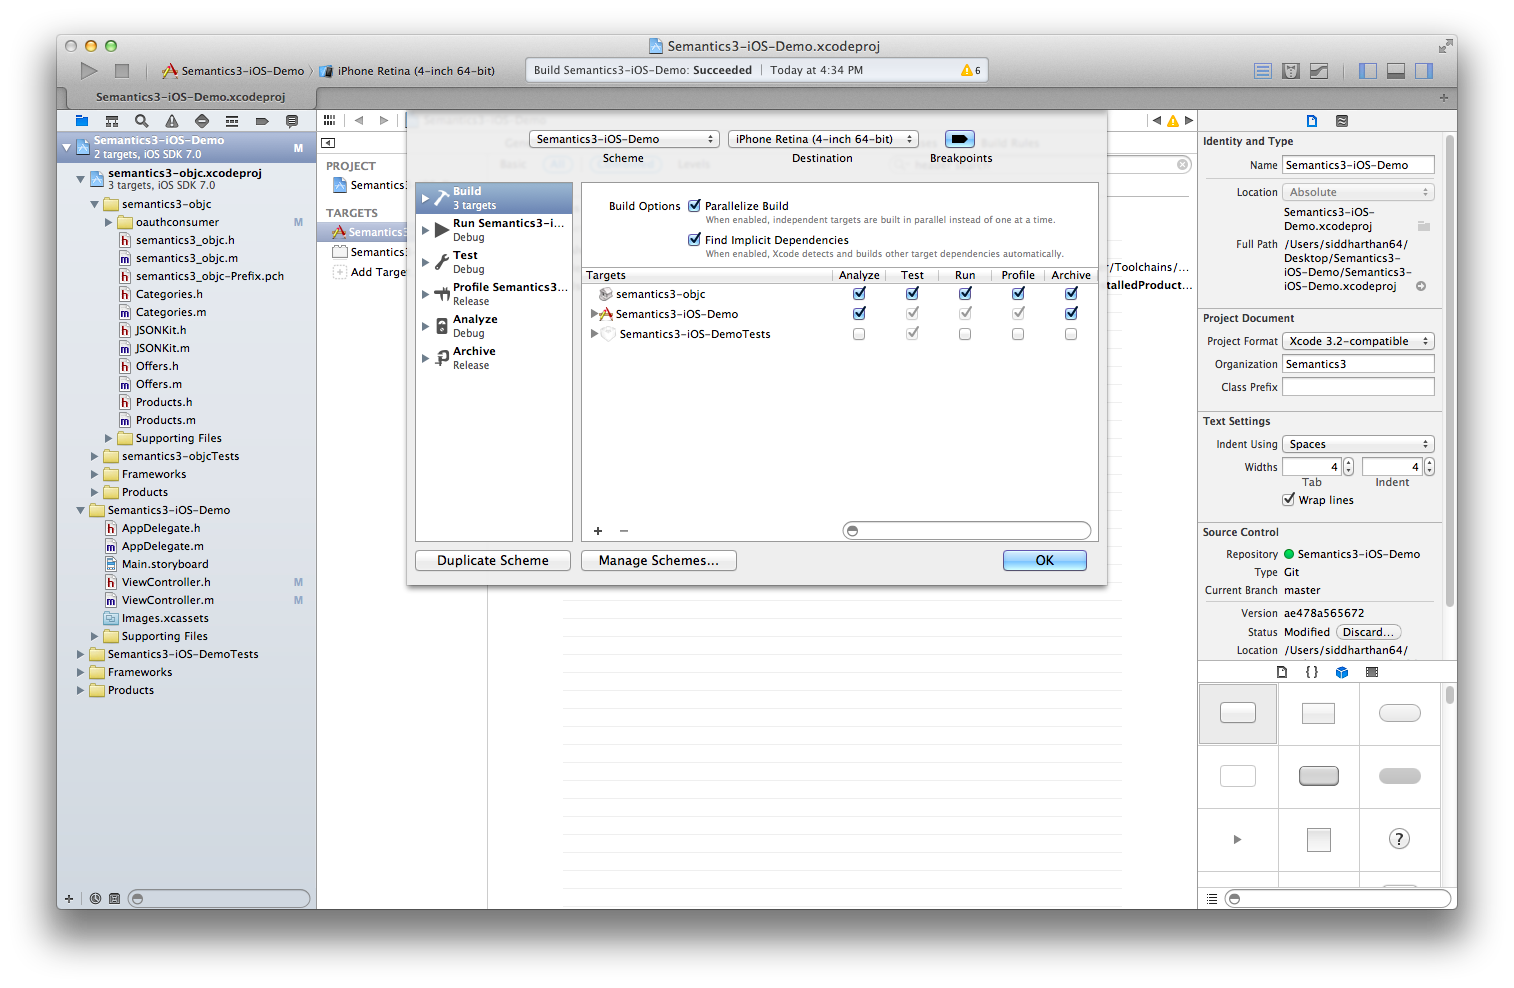The image size is (1514, 988).
Task: Select Semantics3-iOS-Demo.xcodeproj window tab
Action: (191, 97)
